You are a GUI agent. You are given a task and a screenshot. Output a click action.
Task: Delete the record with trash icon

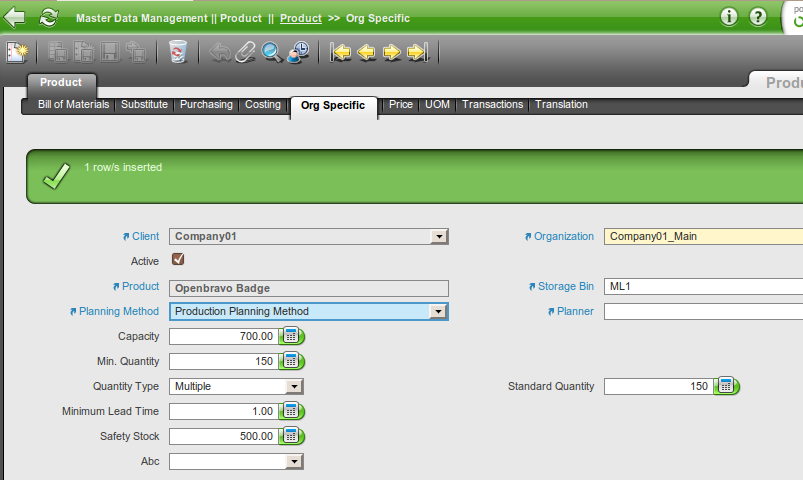[178, 52]
